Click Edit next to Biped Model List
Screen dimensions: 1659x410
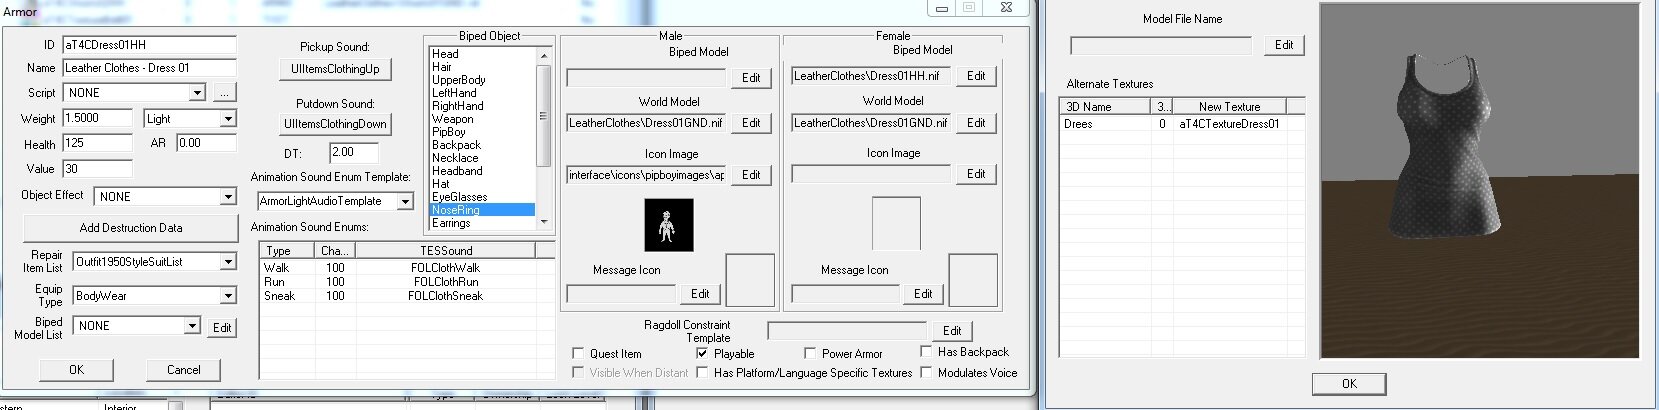pos(222,328)
